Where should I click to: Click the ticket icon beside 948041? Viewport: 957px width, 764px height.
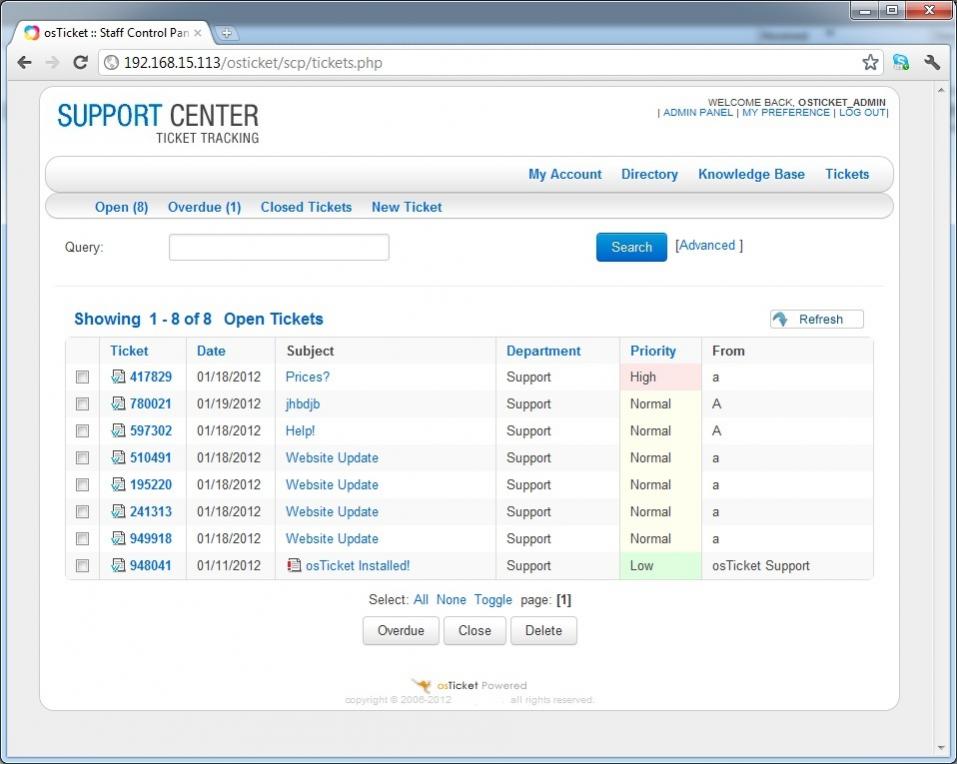(118, 565)
